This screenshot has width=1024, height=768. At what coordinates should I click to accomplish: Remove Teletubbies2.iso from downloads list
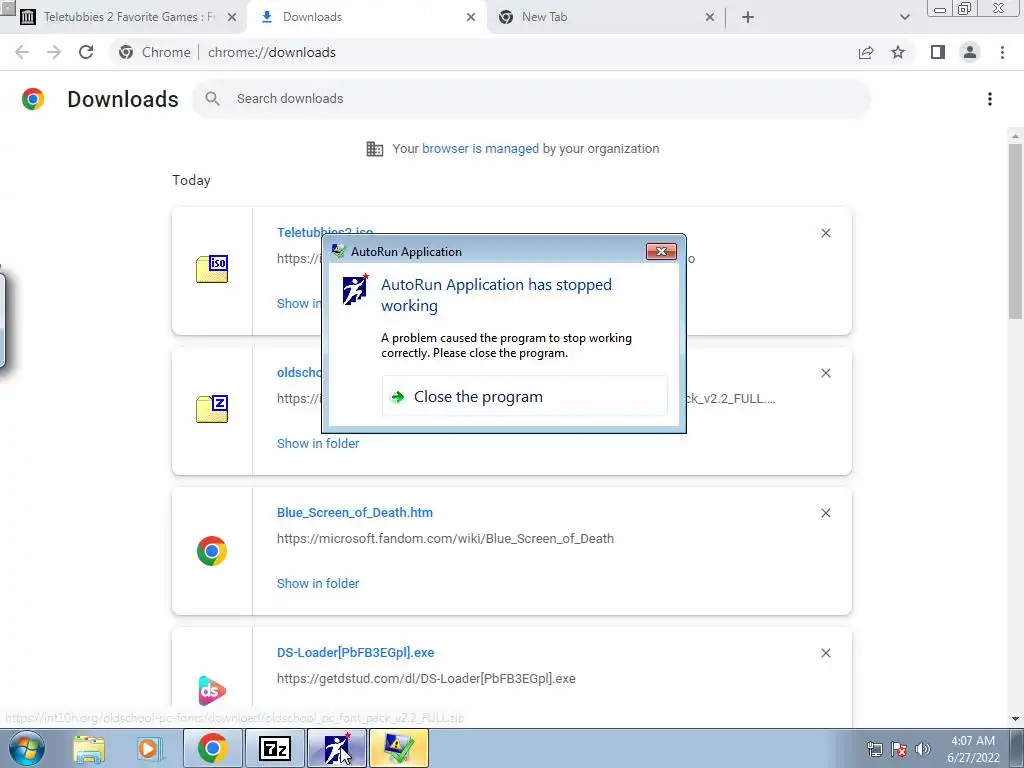pyautogui.click(x=825, y=233)
